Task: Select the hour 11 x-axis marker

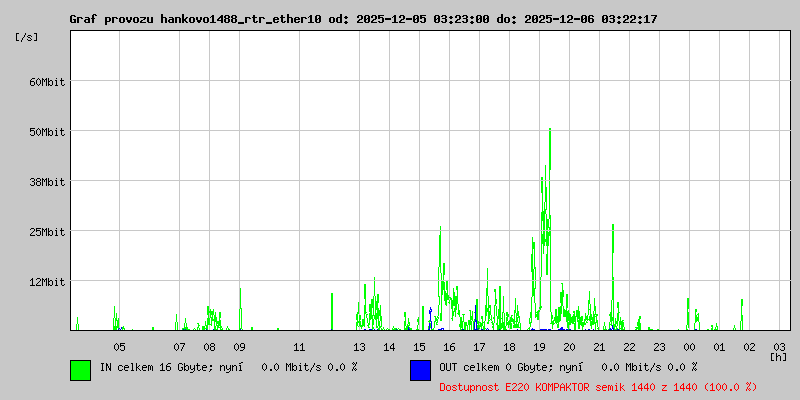Action: click(299, 346)
